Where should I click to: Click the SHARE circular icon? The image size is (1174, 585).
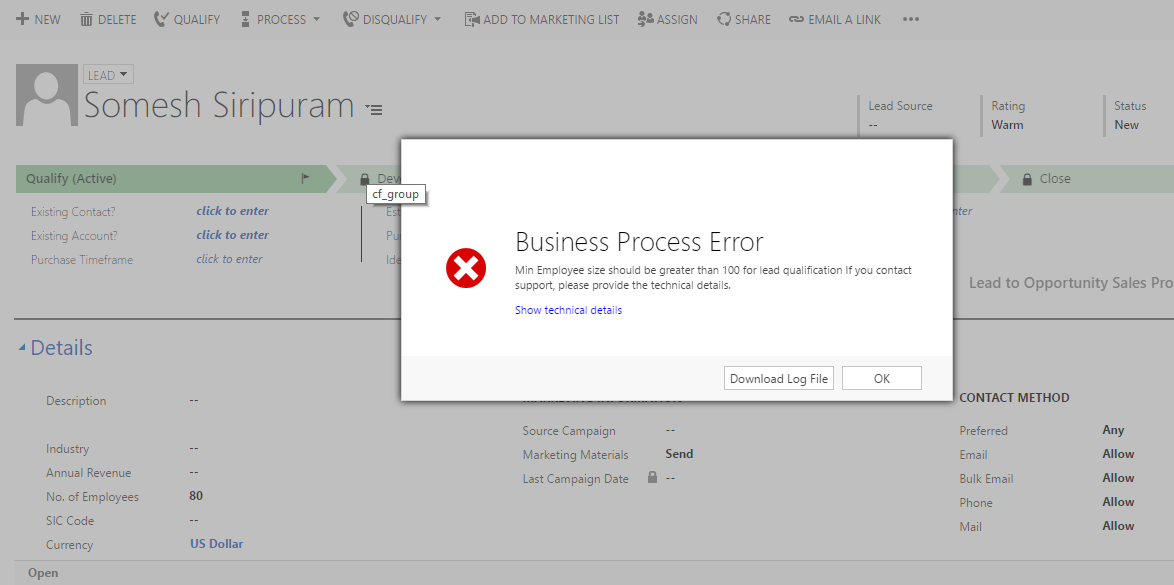pyautogui.click(x=723, y=19)
